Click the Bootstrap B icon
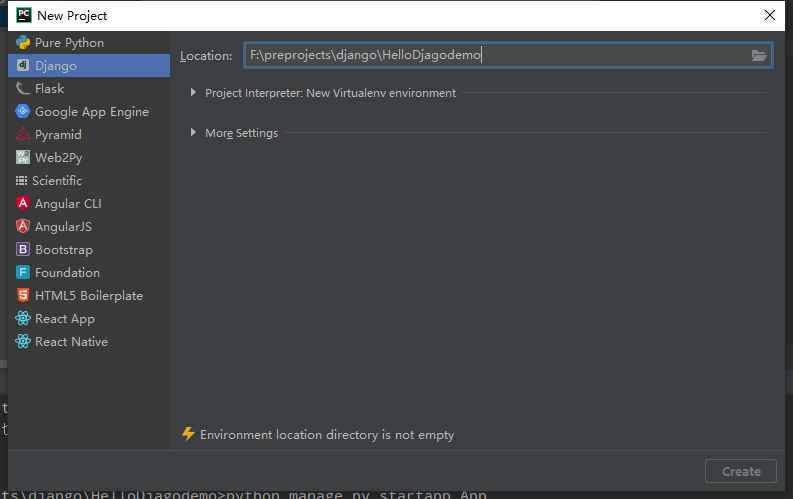This screenshot has height=499, width=793. coord(23,249)
